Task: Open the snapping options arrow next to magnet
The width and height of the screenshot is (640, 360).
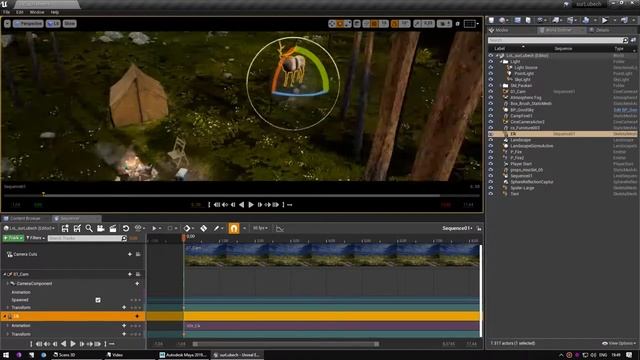Action: [244, 229]
